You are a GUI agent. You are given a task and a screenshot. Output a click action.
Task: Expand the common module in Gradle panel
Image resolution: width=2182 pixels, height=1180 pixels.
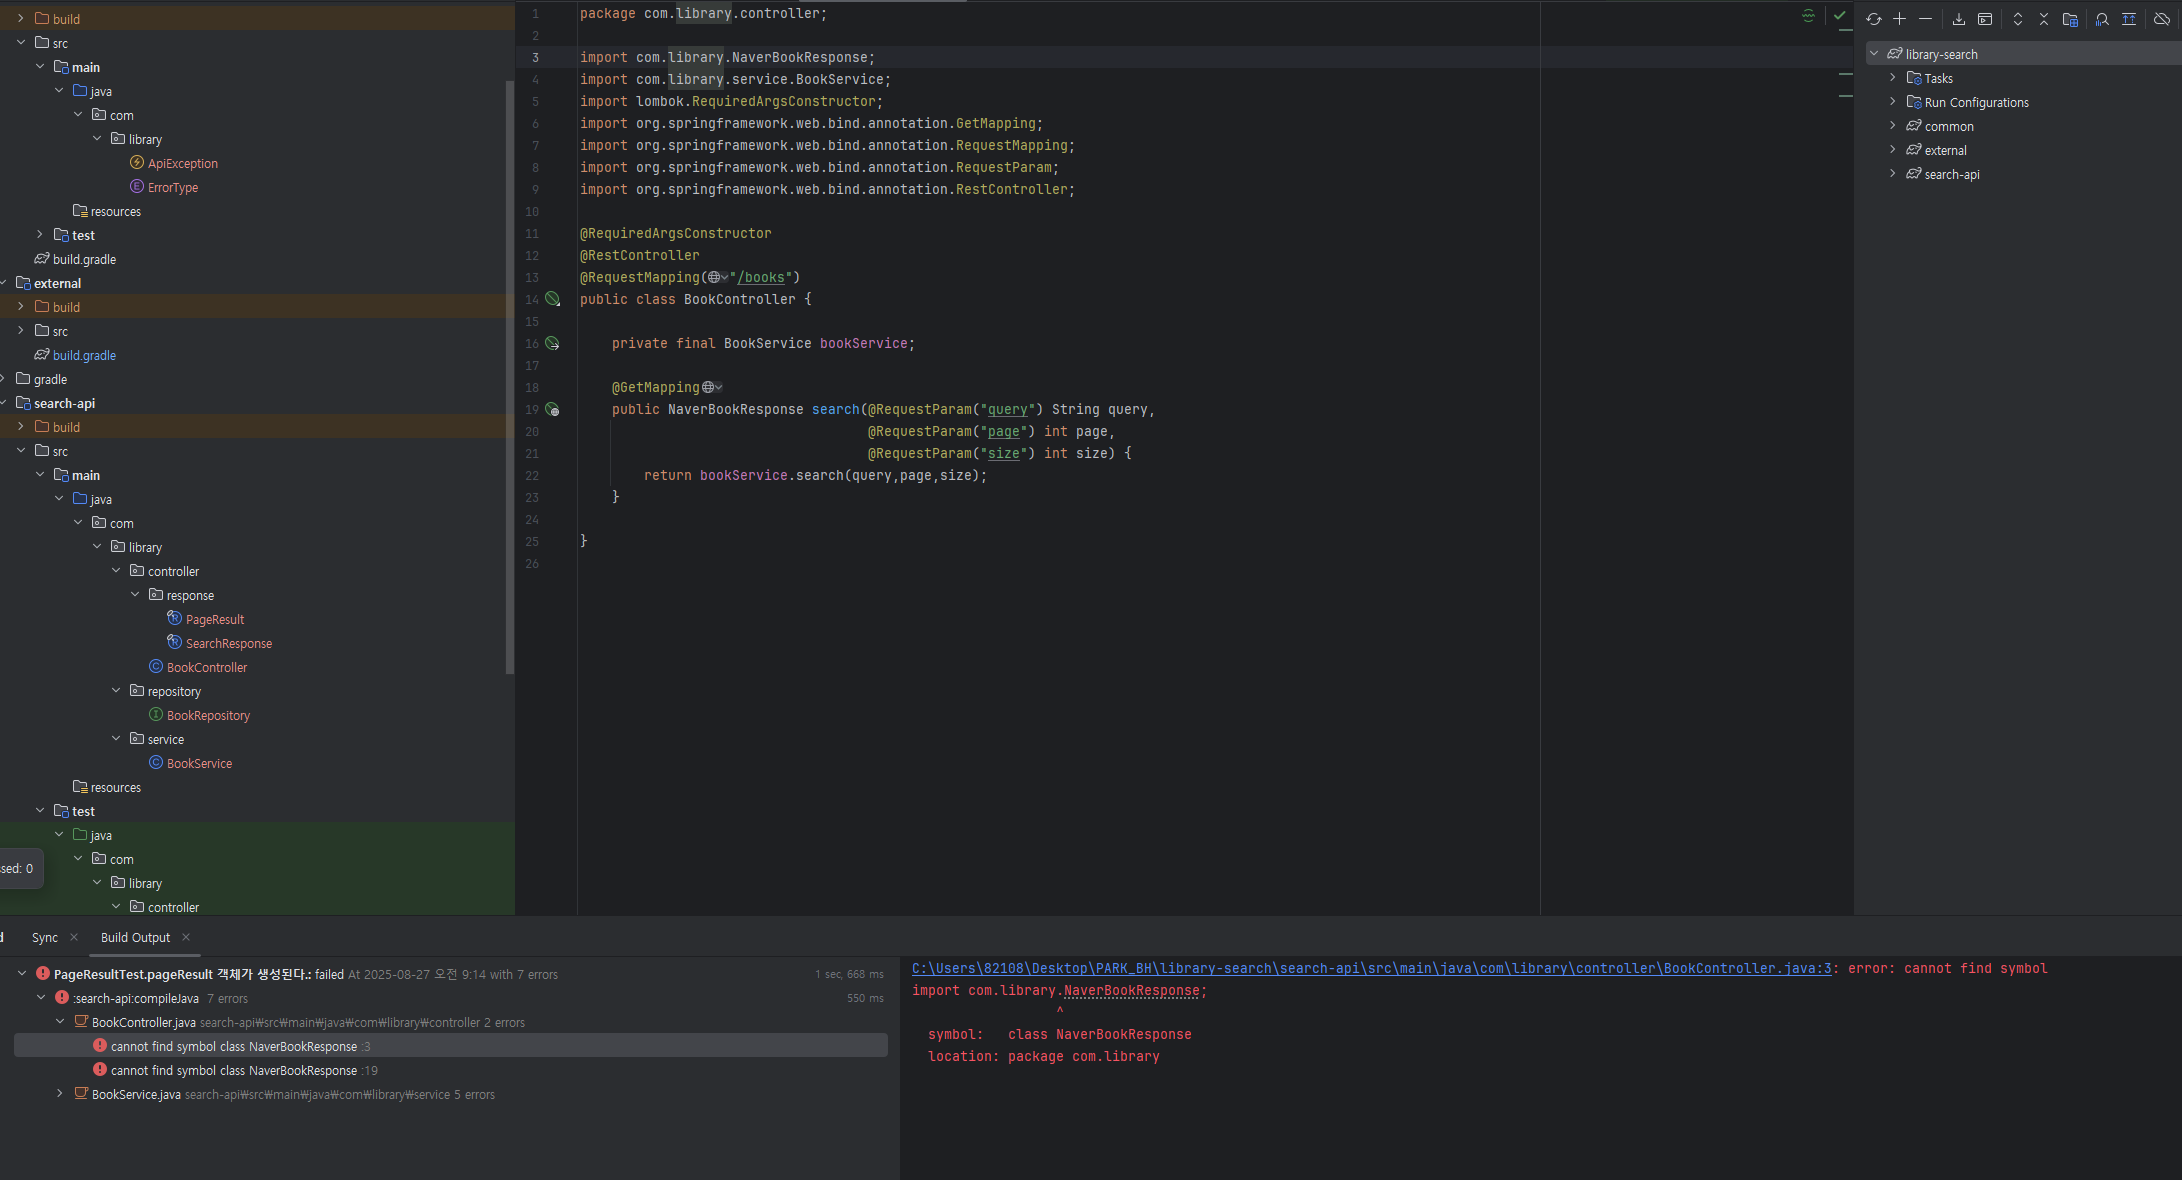(1892, 126)
